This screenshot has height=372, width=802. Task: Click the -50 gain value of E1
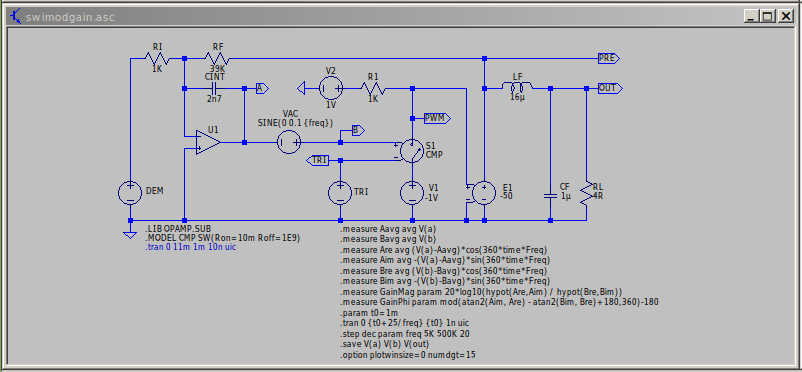(506, 195)
